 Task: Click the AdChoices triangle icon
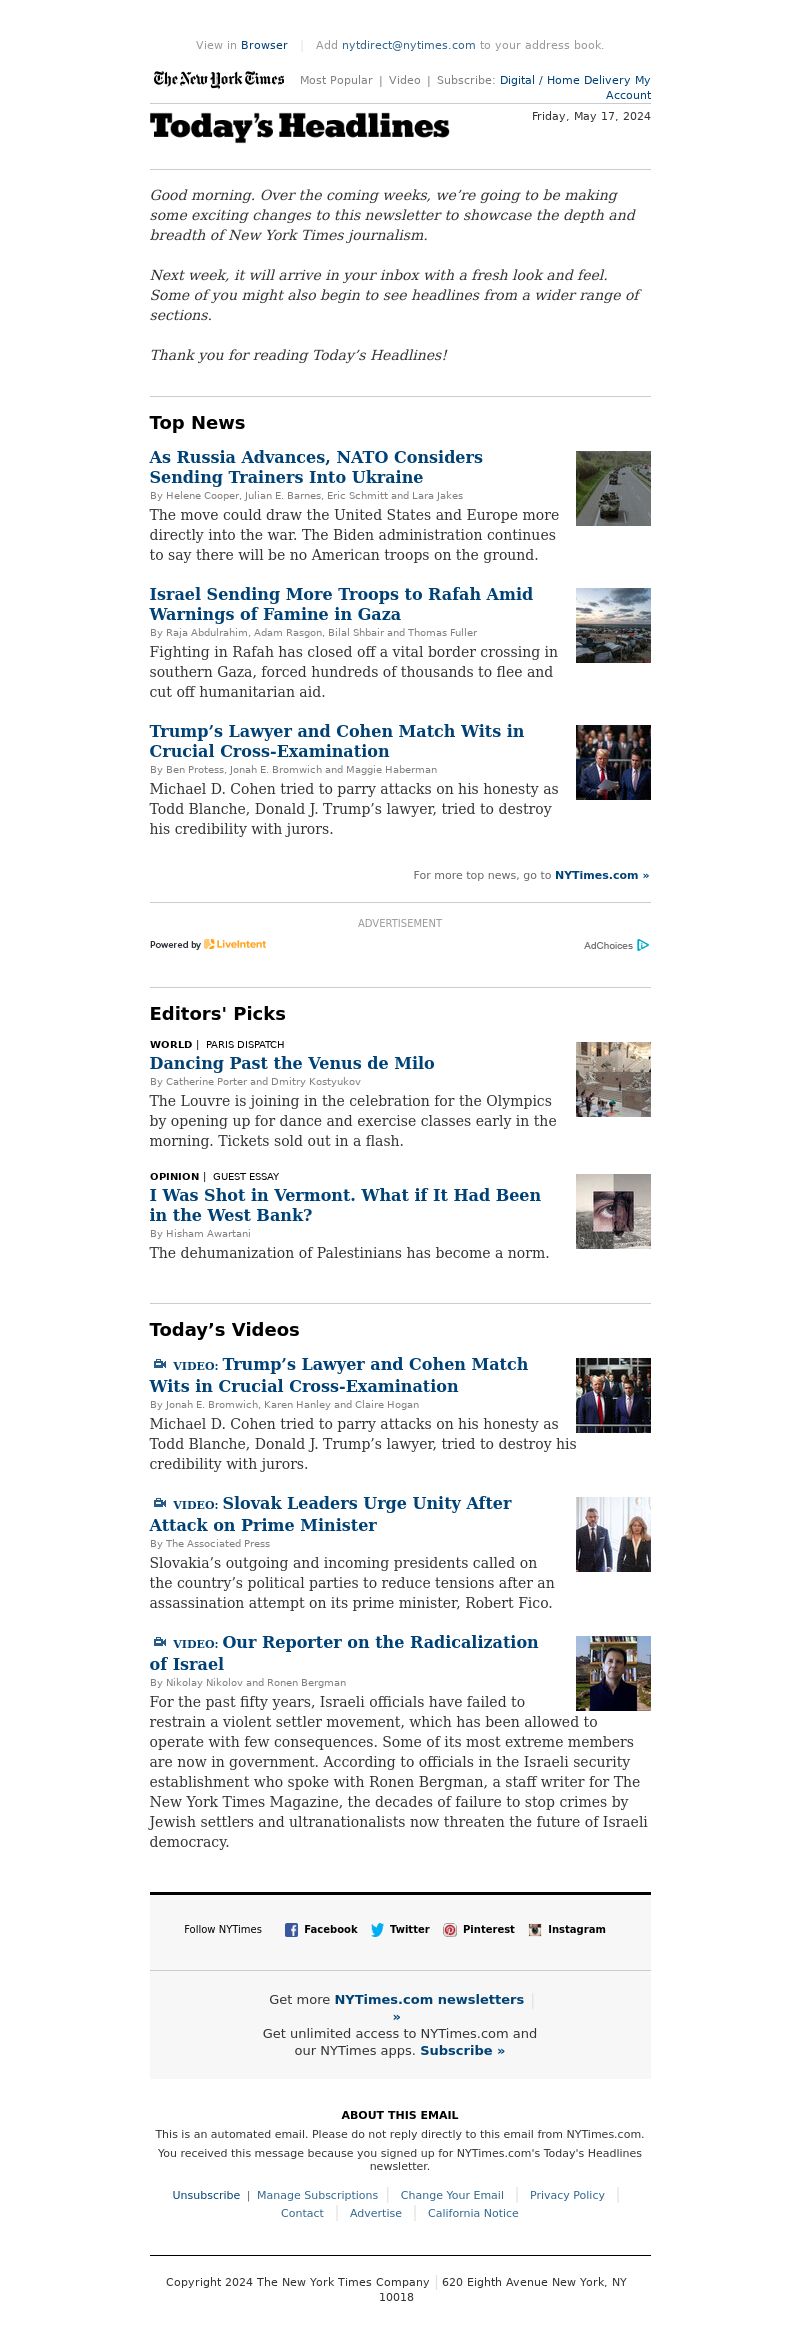pyautogui.click(x=643, y=945)
